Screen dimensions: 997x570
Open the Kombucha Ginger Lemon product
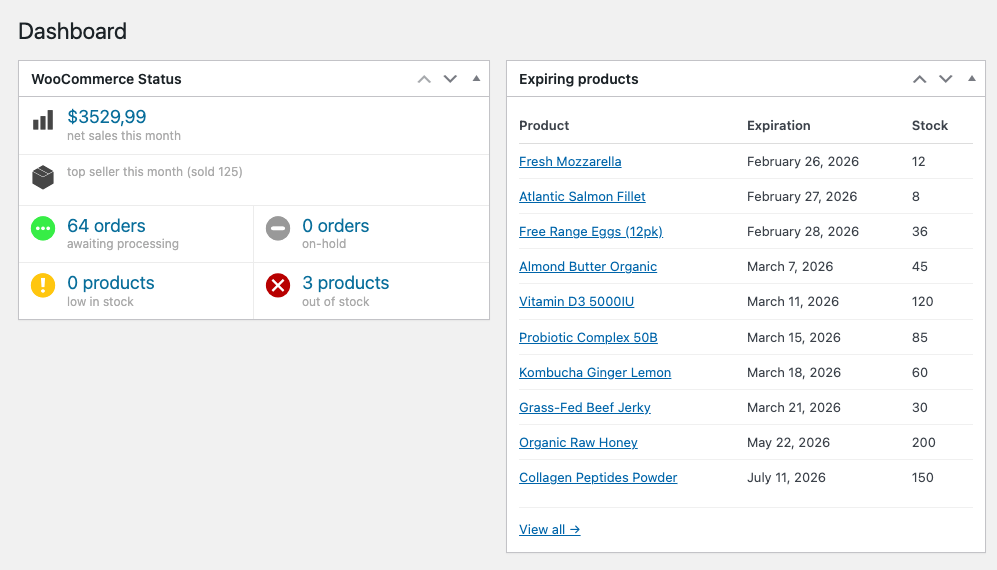(595, 373)
